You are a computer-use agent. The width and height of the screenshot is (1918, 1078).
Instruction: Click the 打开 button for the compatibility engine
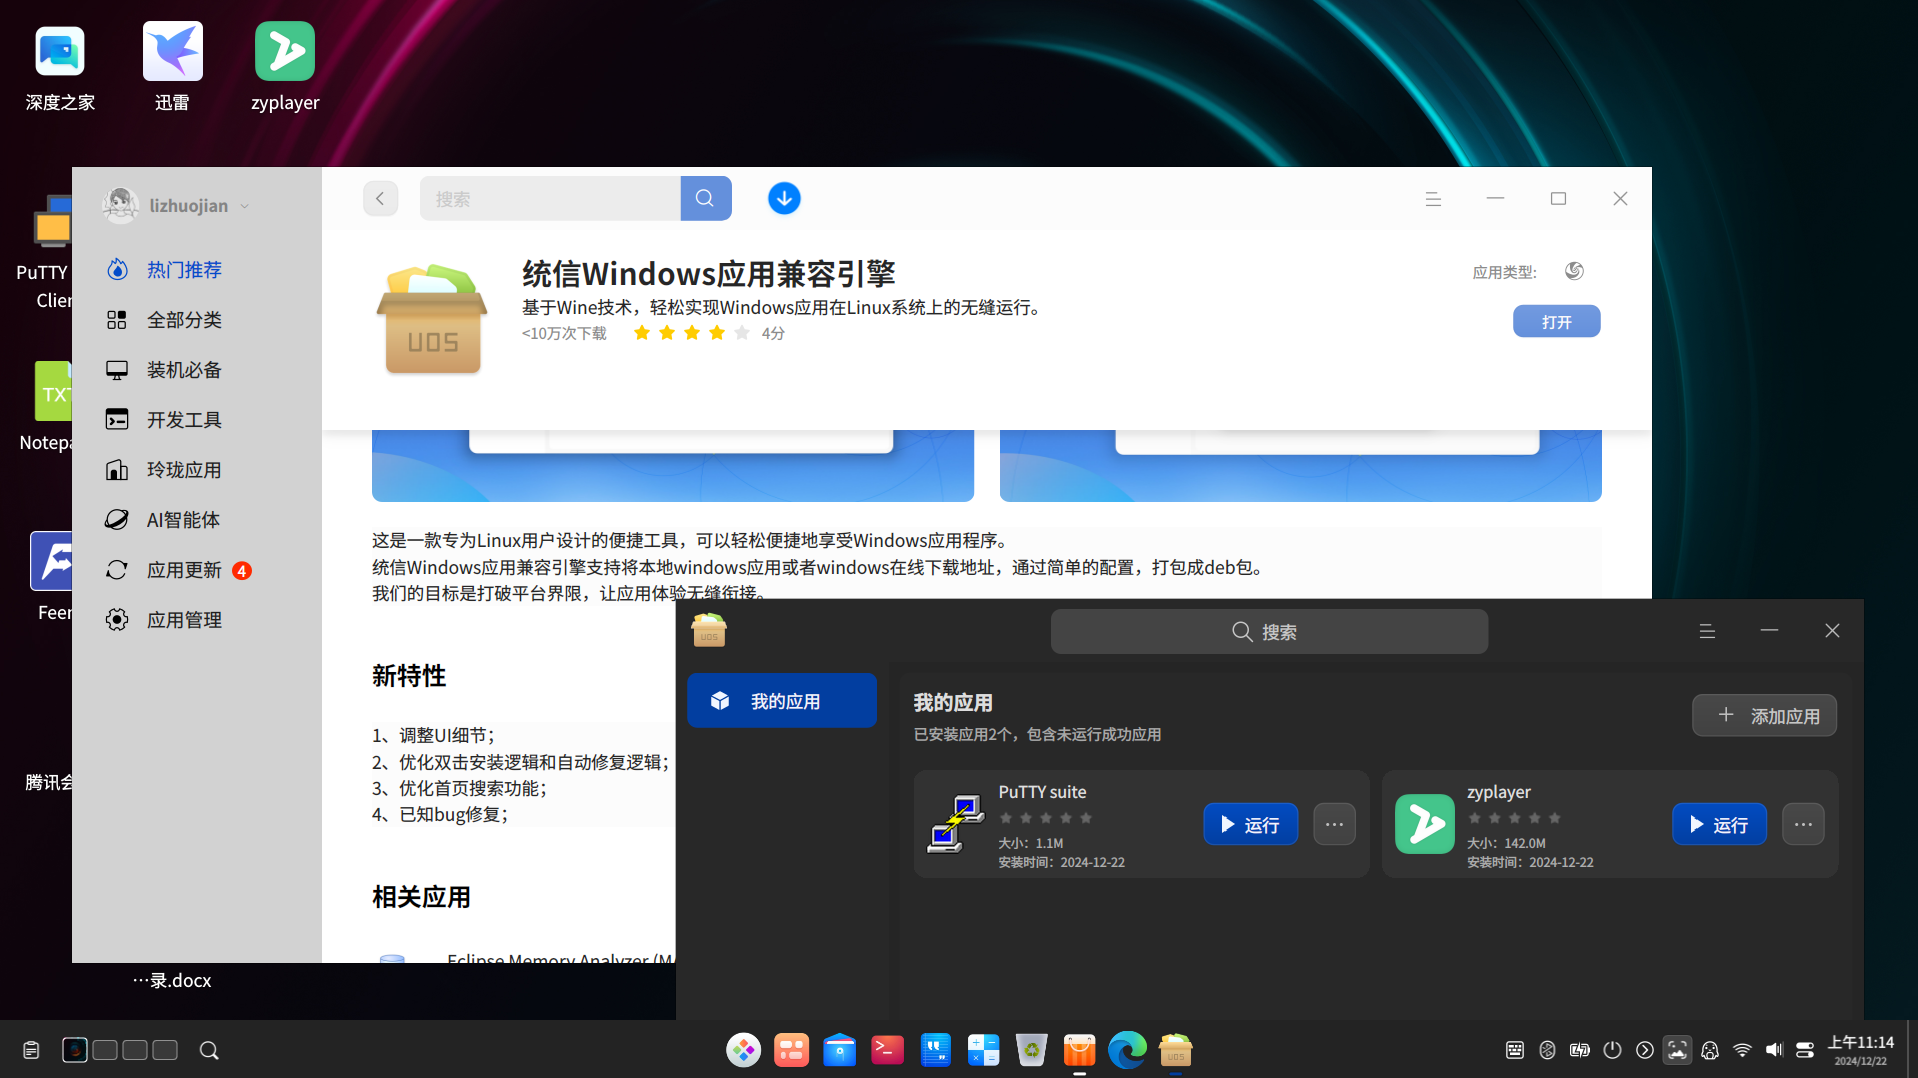pyautogui.click(x=1556, y=321)
